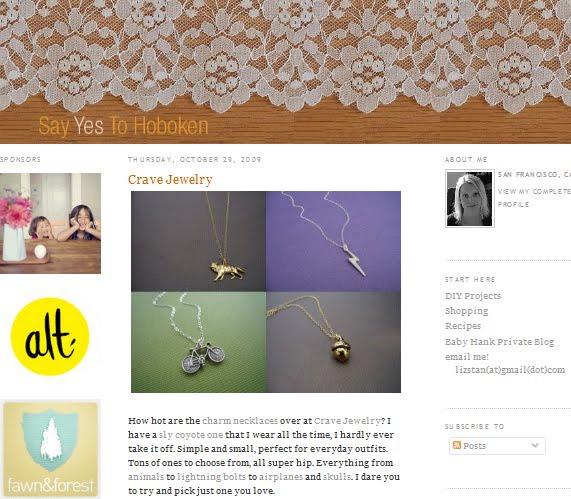Click the orange RSS feed icon
The height and width of the screenshot is (499, 571).
(x=457, y=445)
